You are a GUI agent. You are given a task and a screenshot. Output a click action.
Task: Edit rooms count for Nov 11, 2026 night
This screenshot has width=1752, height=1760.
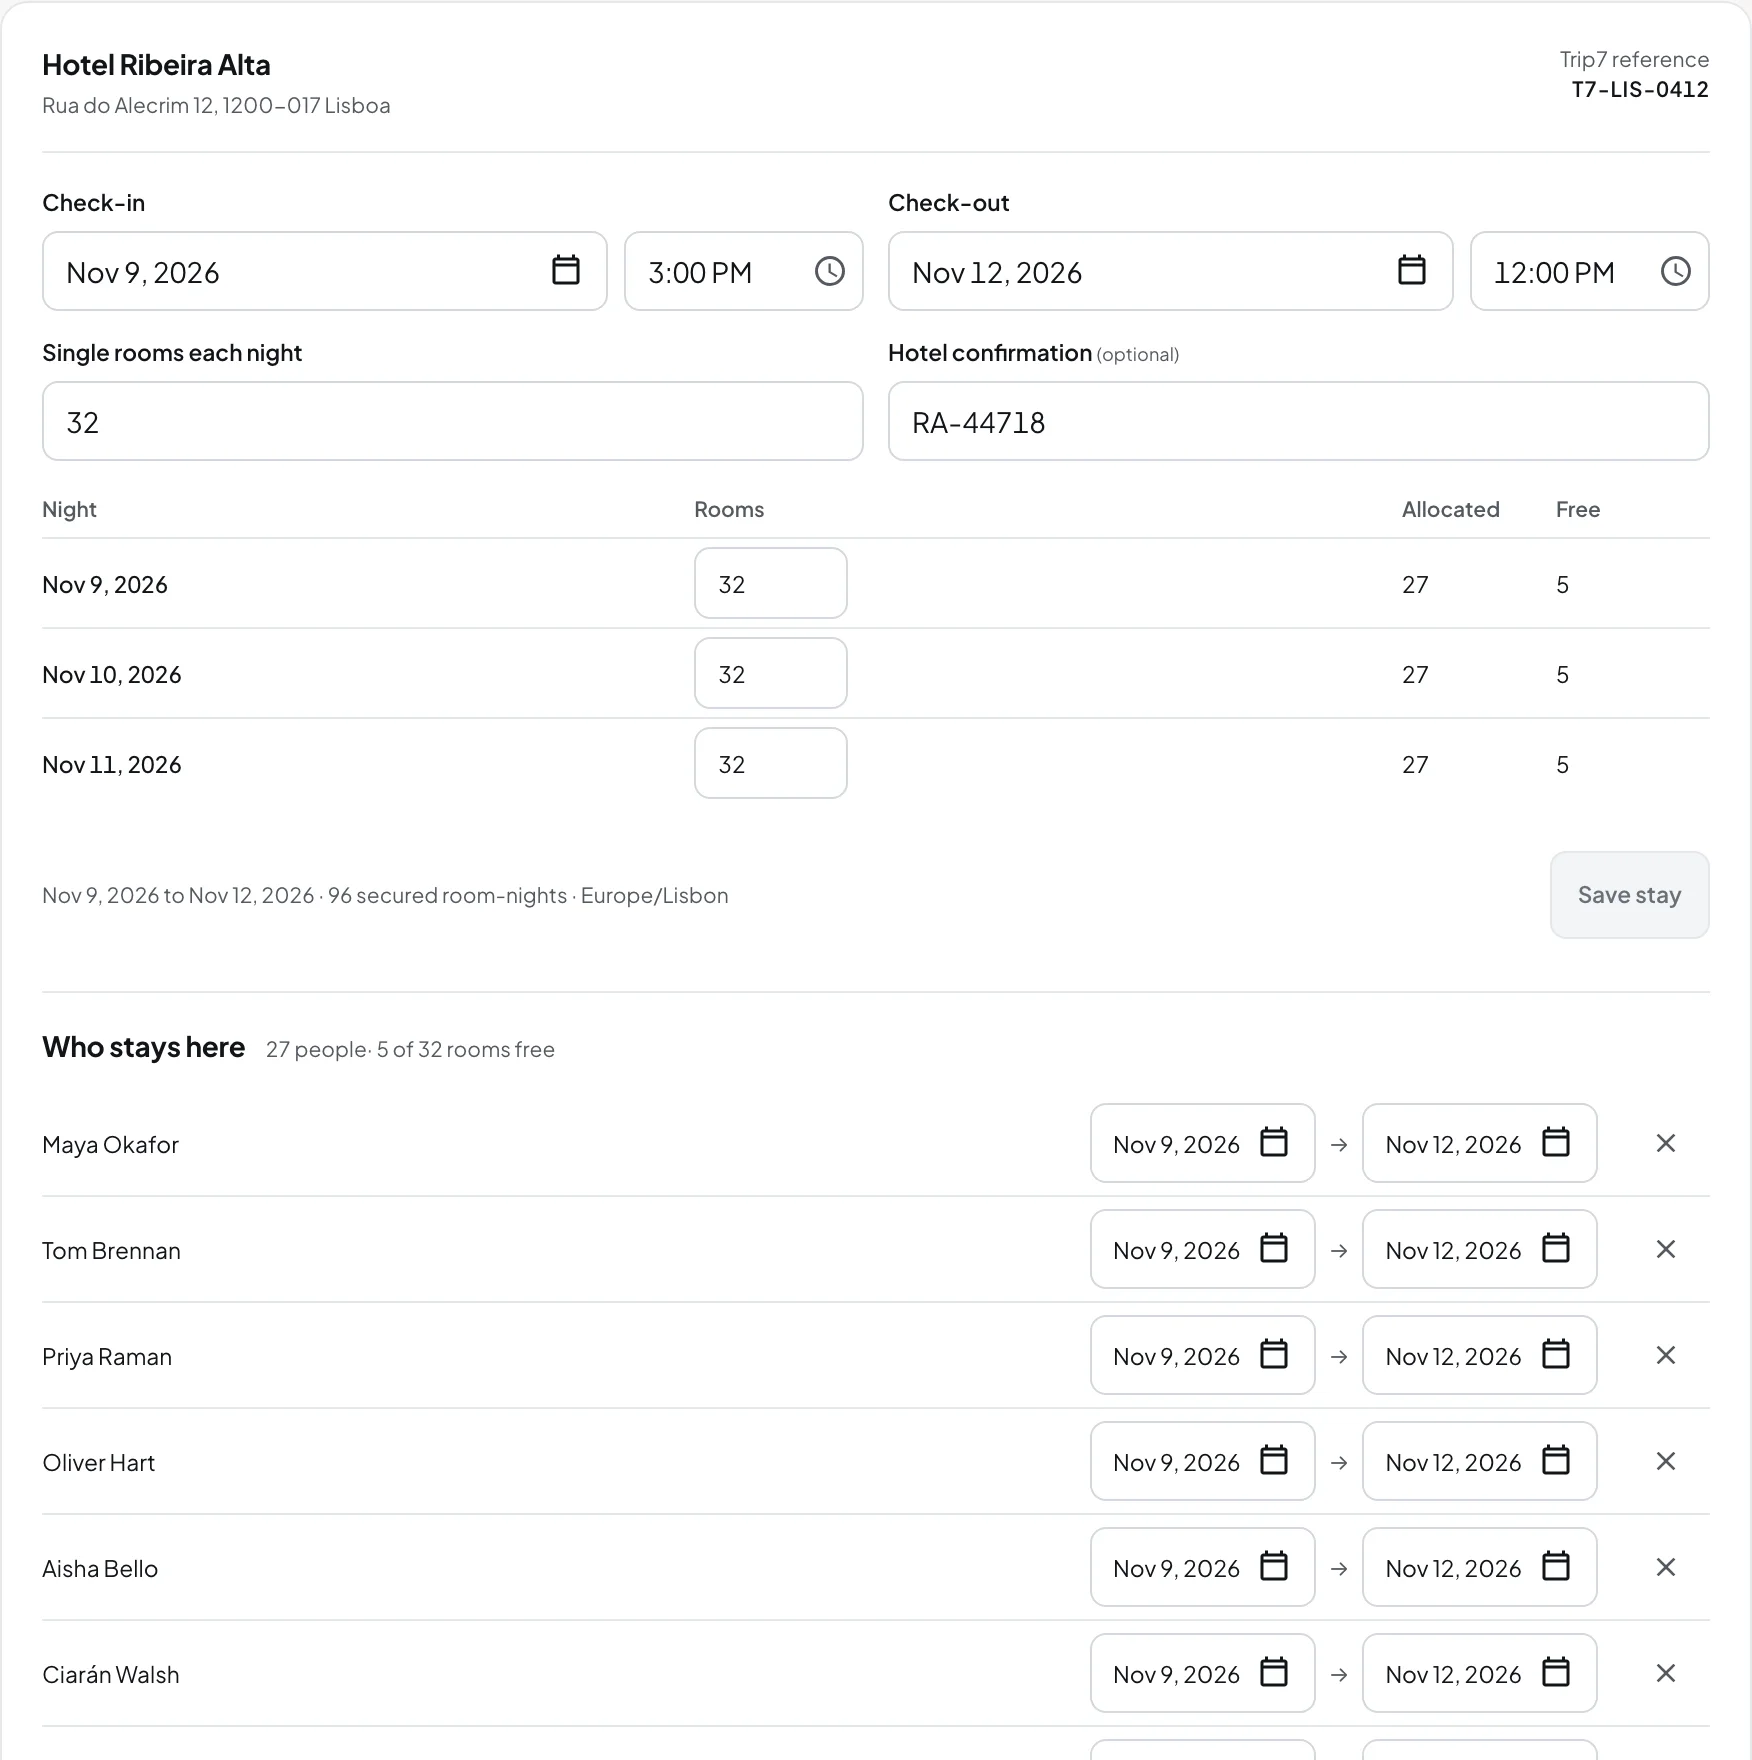[x=771, y=763]
